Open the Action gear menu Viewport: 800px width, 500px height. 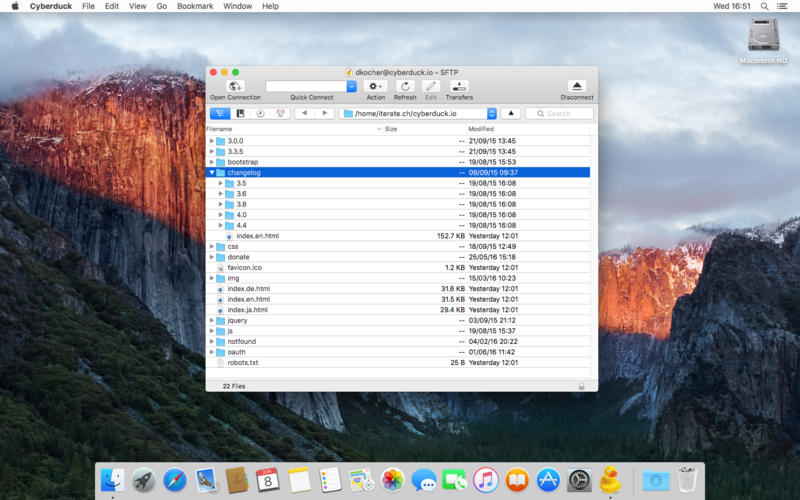coord(376,87)
